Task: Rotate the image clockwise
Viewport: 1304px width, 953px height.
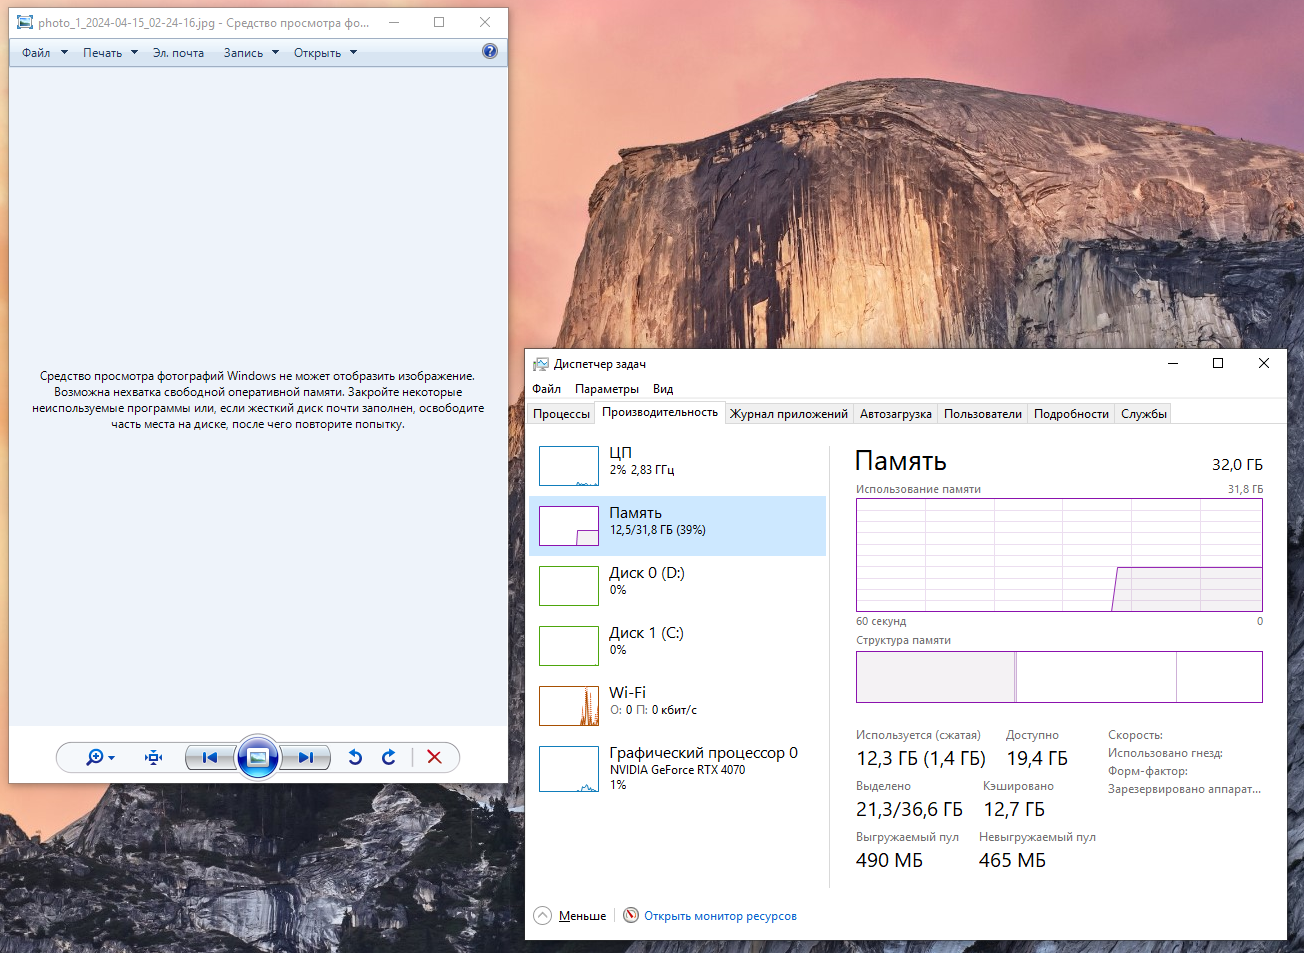Action: [x=389, y=758]
